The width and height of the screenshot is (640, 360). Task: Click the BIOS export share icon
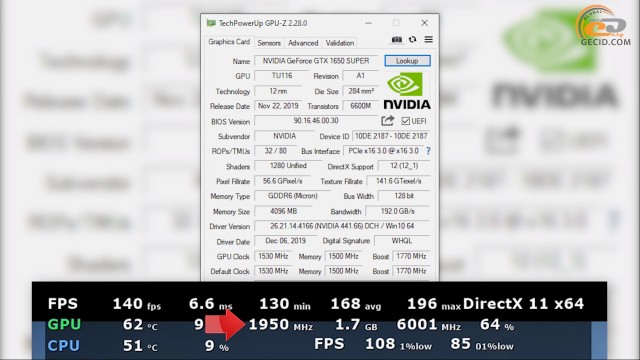pos(387,121)
